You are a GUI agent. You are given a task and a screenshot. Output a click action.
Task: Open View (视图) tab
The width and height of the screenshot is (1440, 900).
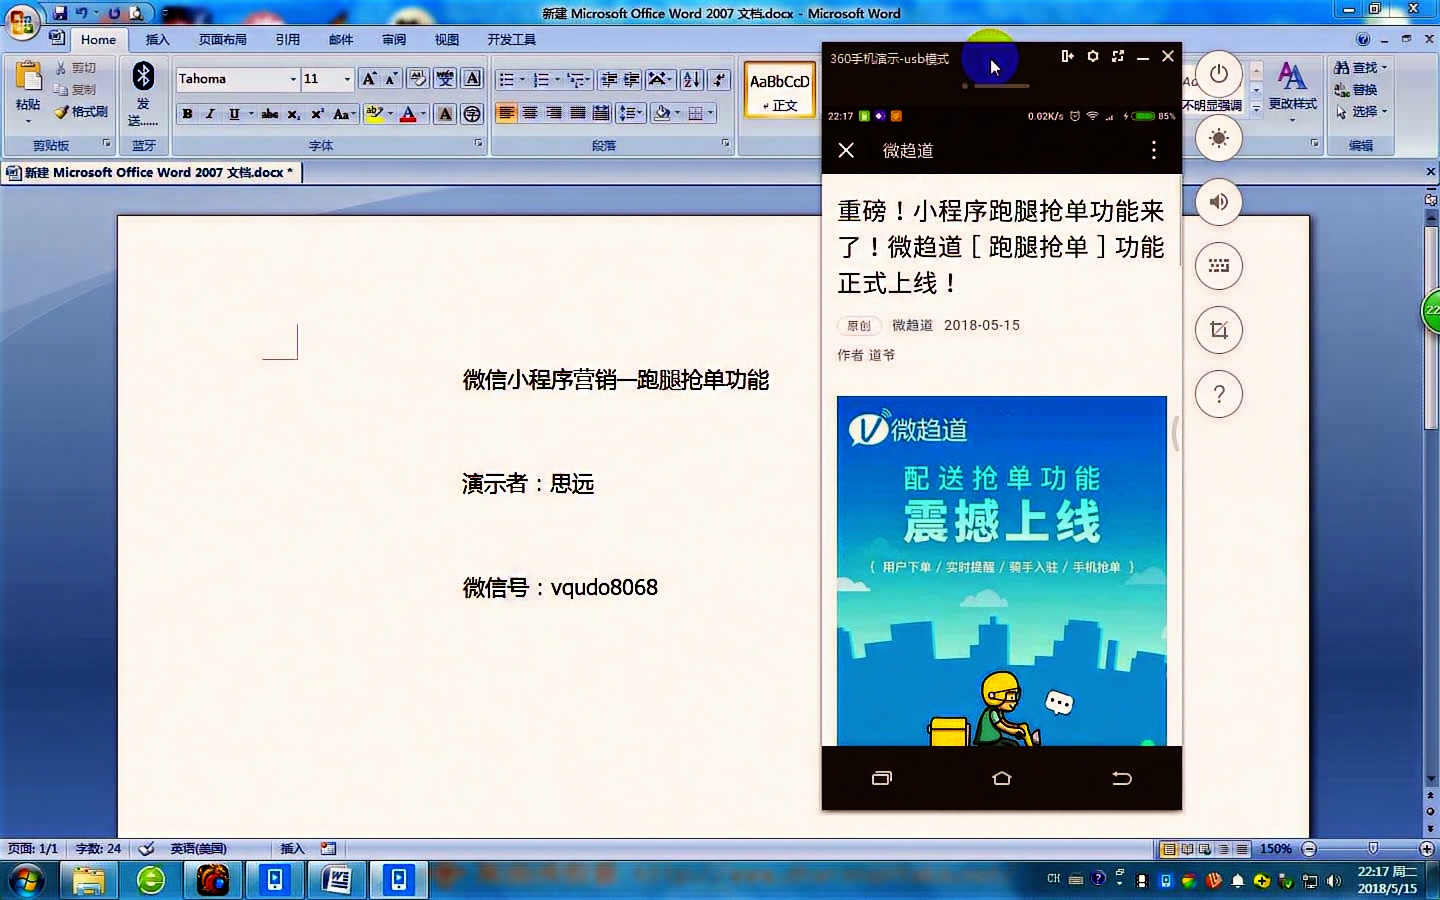(447, 40)
